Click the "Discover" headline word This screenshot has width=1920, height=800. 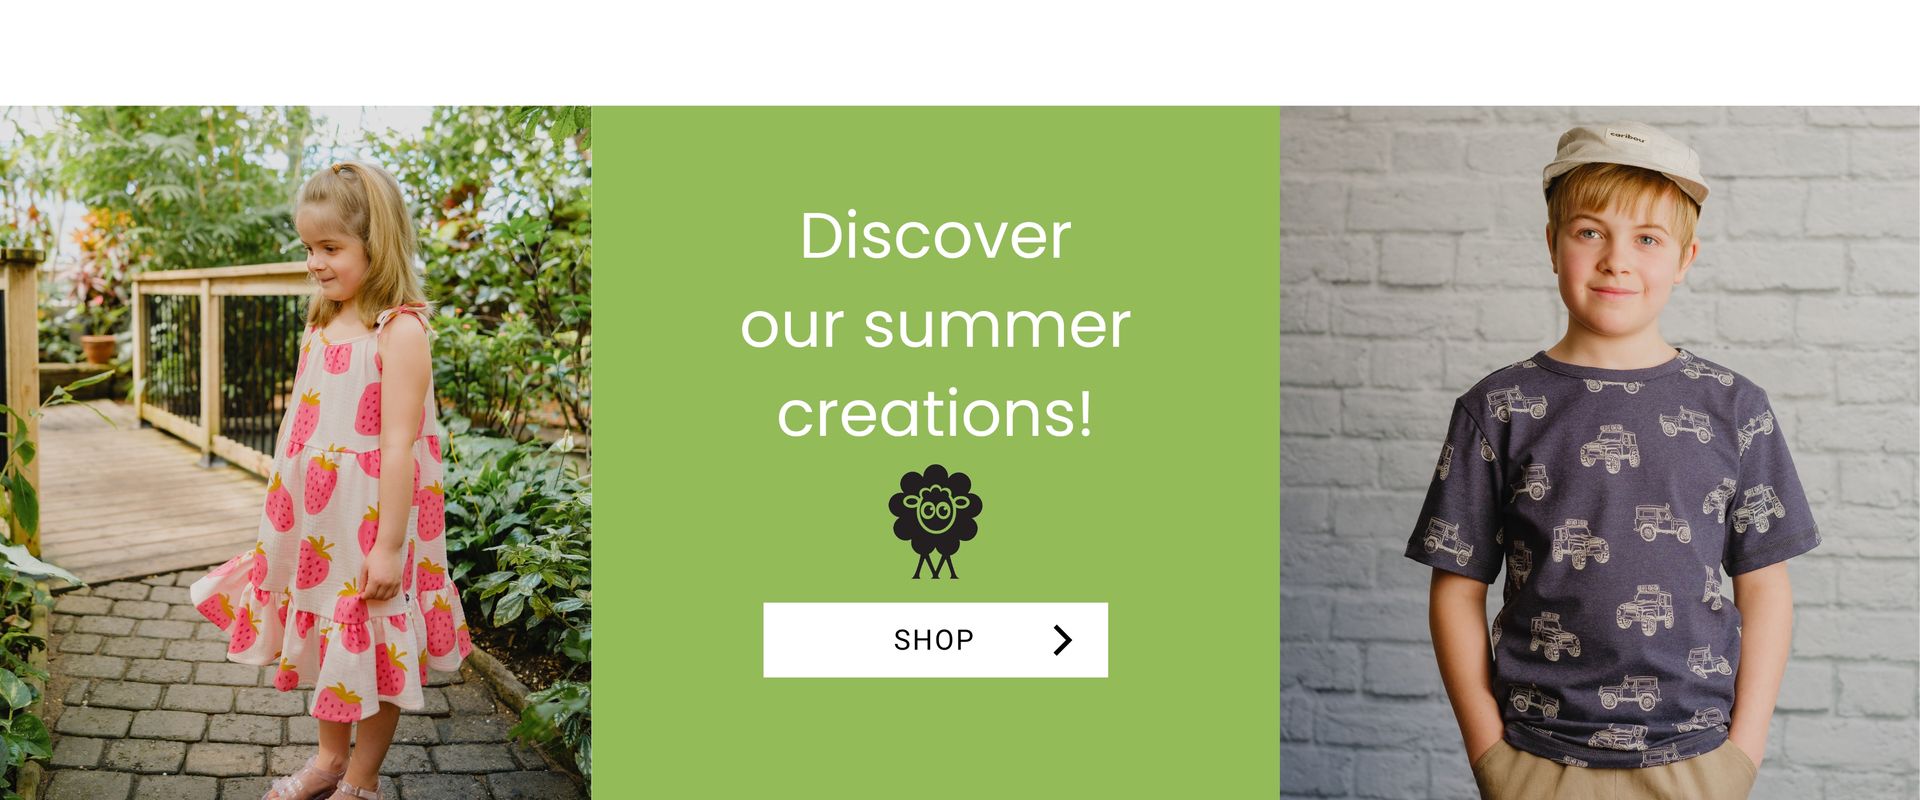[x=935, y=237]
